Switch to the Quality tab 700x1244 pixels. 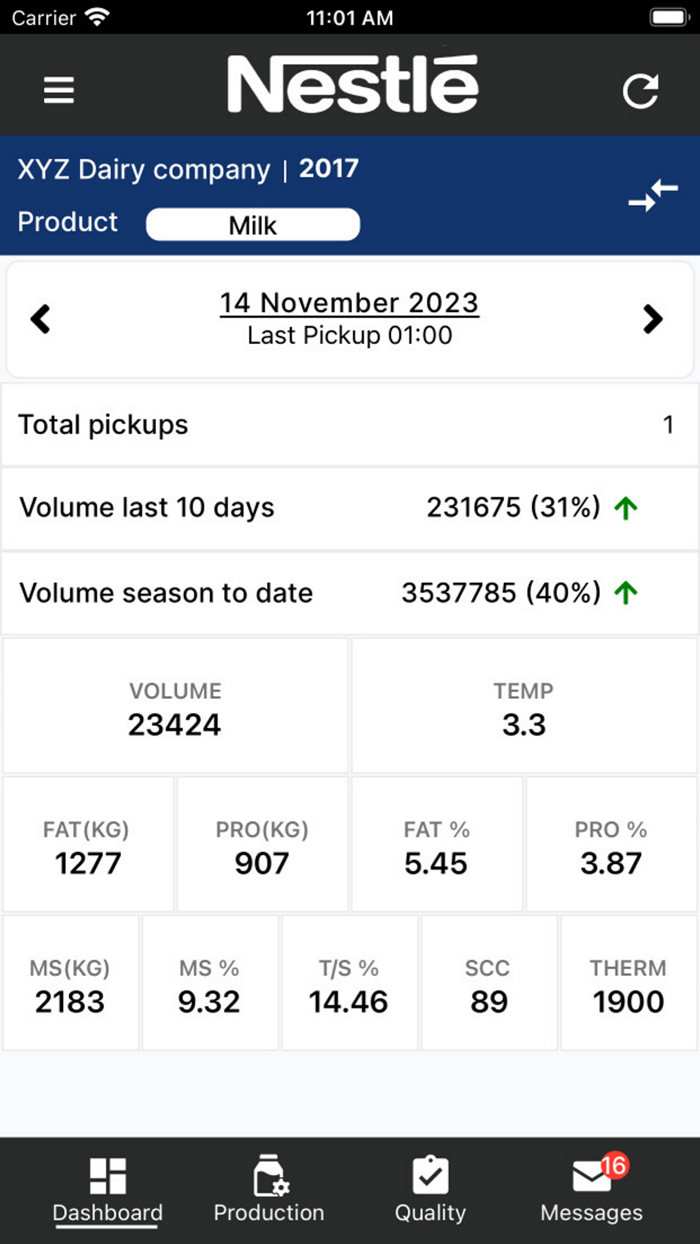pos(430,1190)
